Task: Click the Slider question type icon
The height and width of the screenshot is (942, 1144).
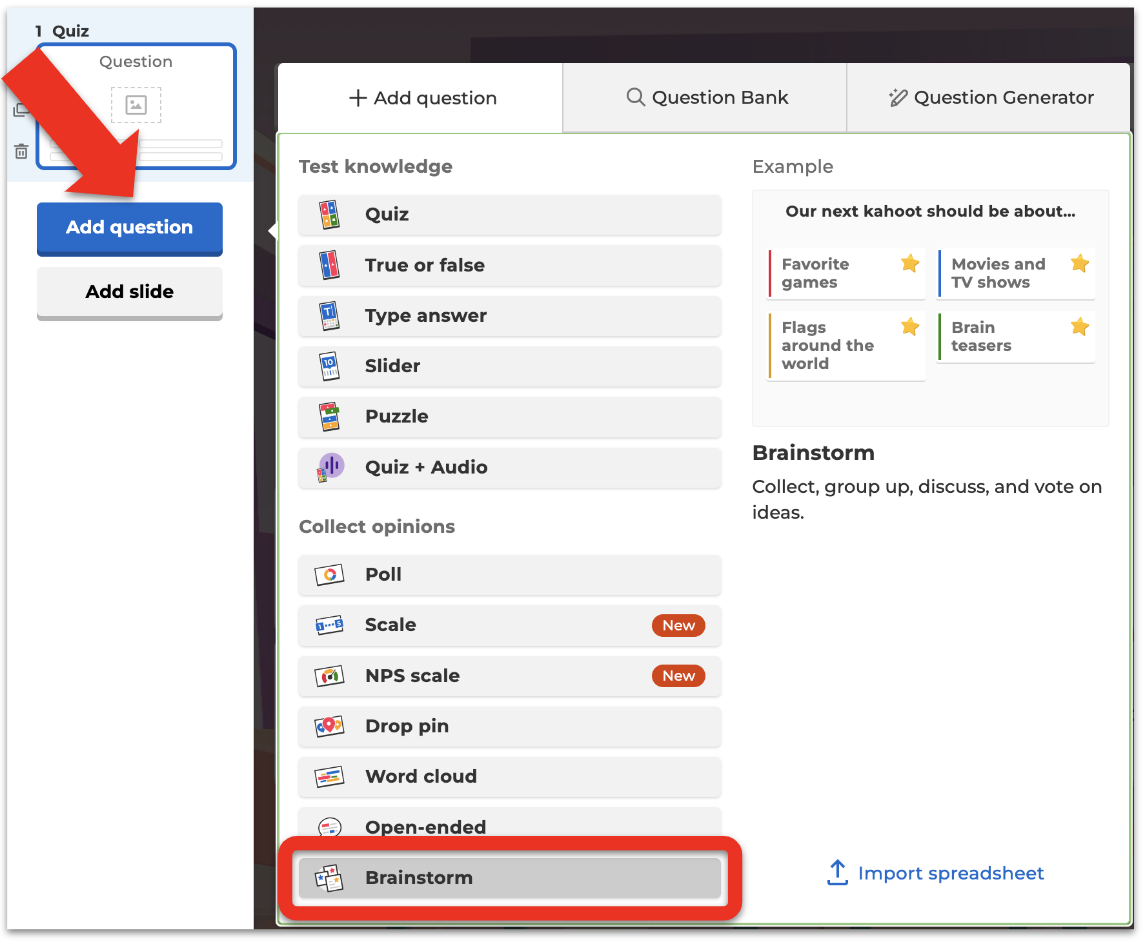Action: (330, 366)
